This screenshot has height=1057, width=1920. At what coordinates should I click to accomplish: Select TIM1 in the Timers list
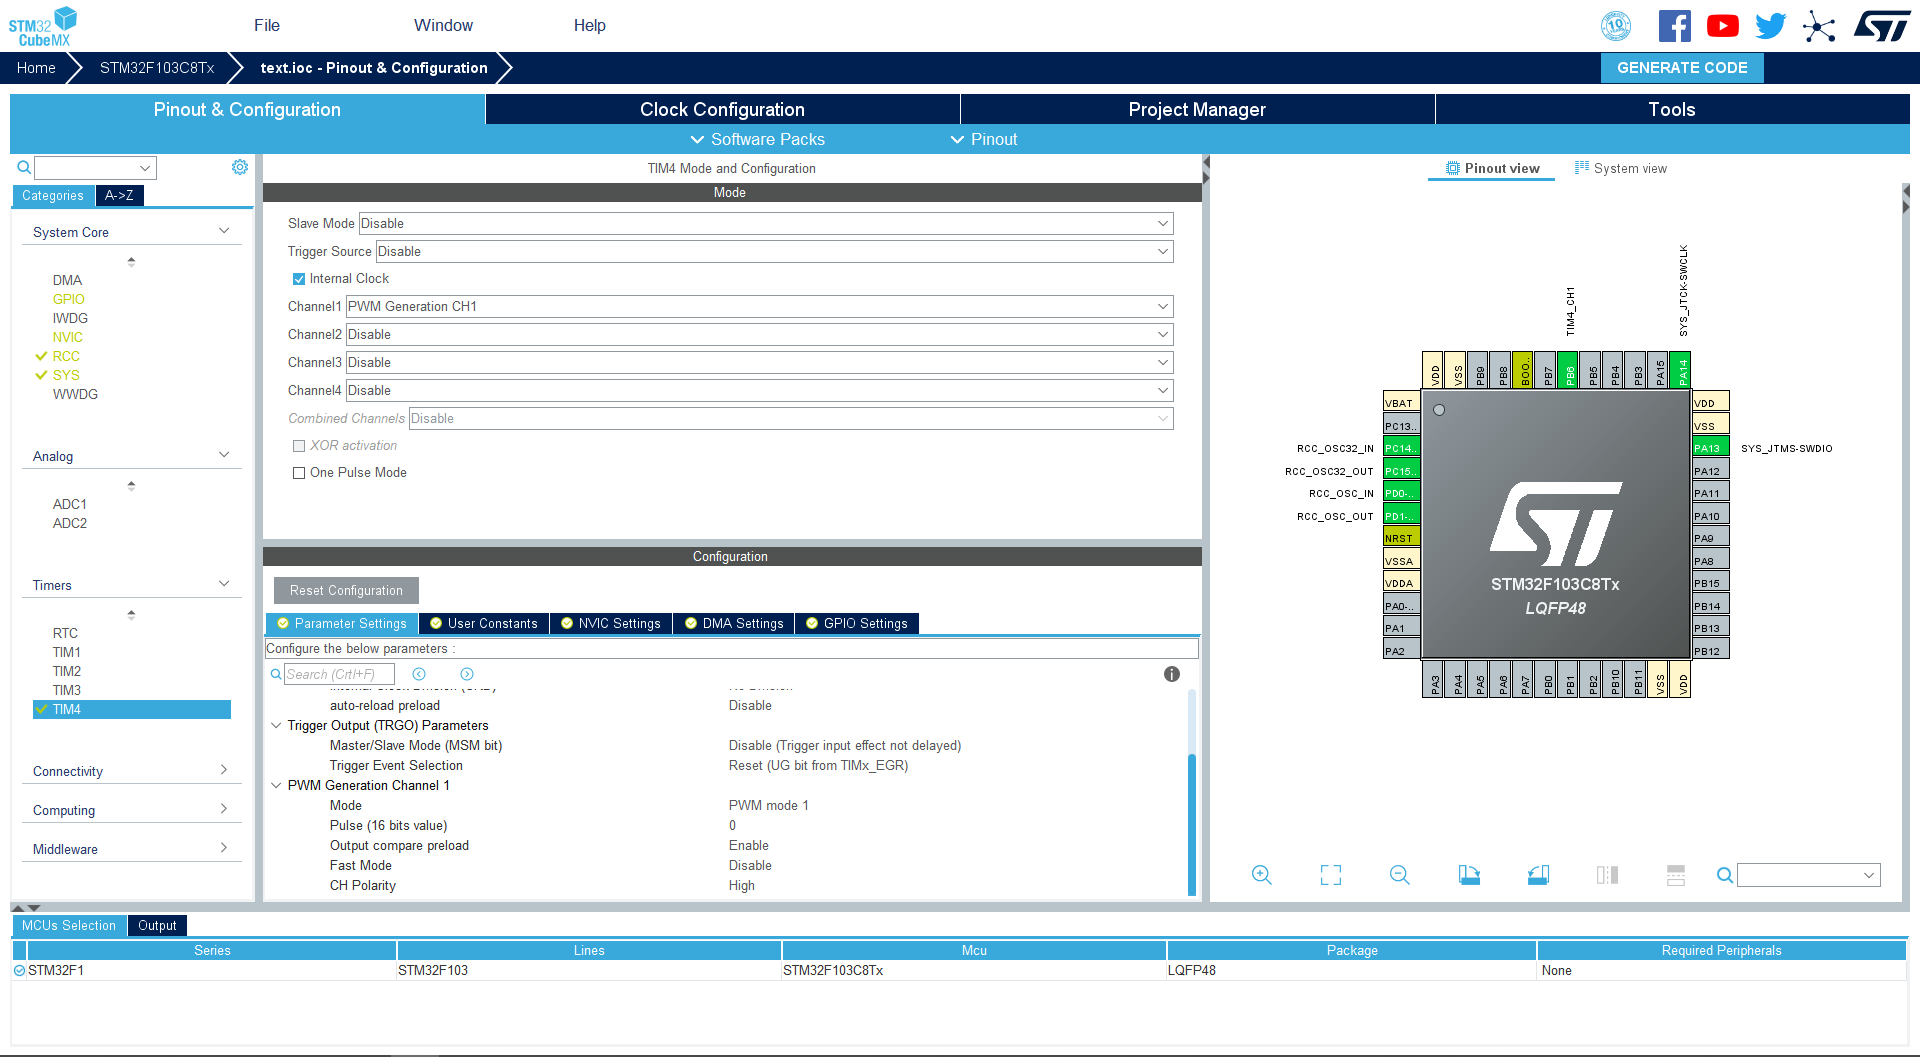(x=67, y=652)
